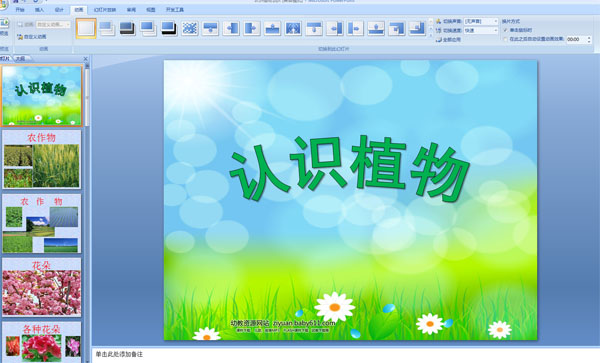The height and width of the screenshot is (363, 600).
Task: Switch to the Insert (插入) ribbon tab
Action: click(x=39, y=10)
